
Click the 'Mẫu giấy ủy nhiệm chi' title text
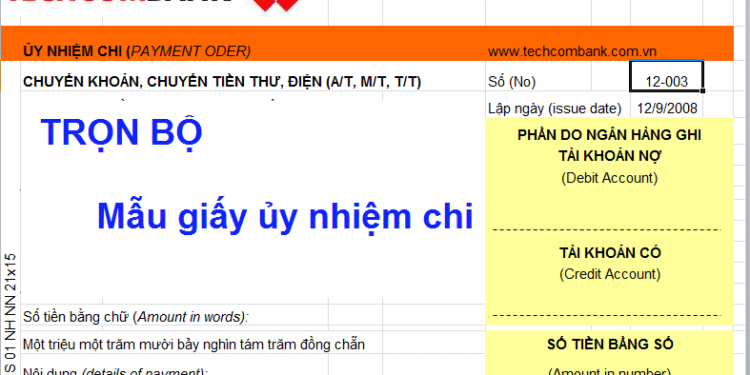point(285,216)
